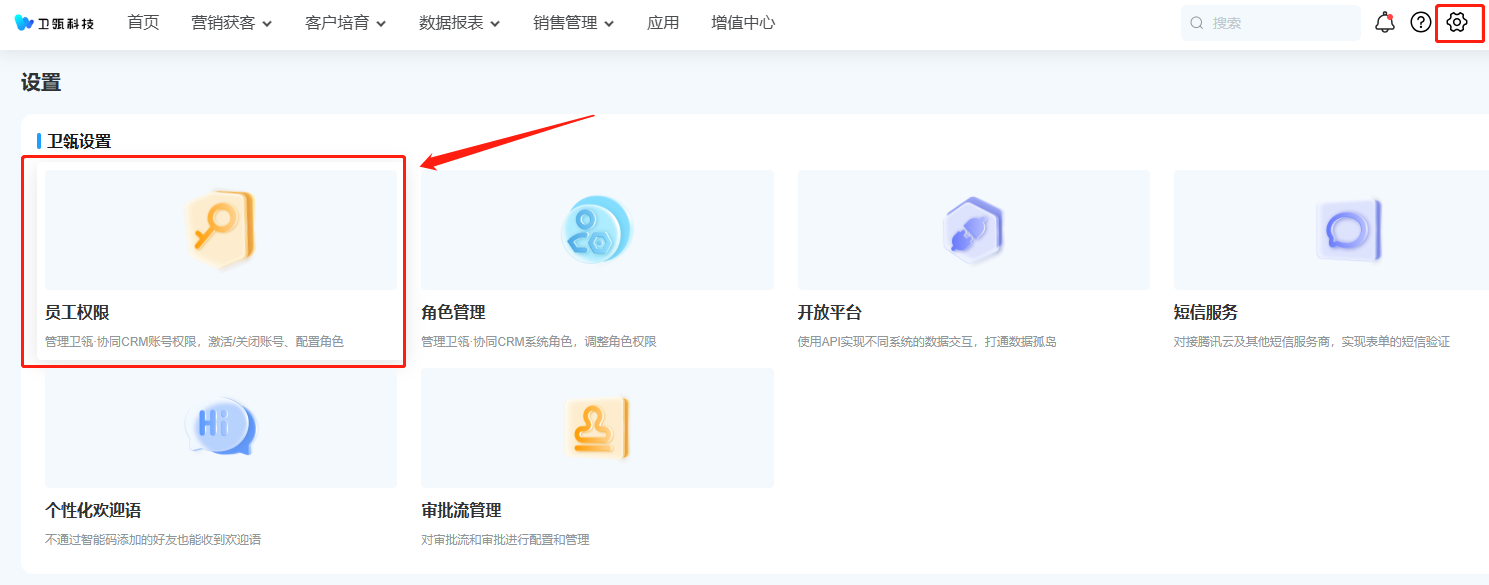Click the 审批流管理 description about 配置和管理

505,540
